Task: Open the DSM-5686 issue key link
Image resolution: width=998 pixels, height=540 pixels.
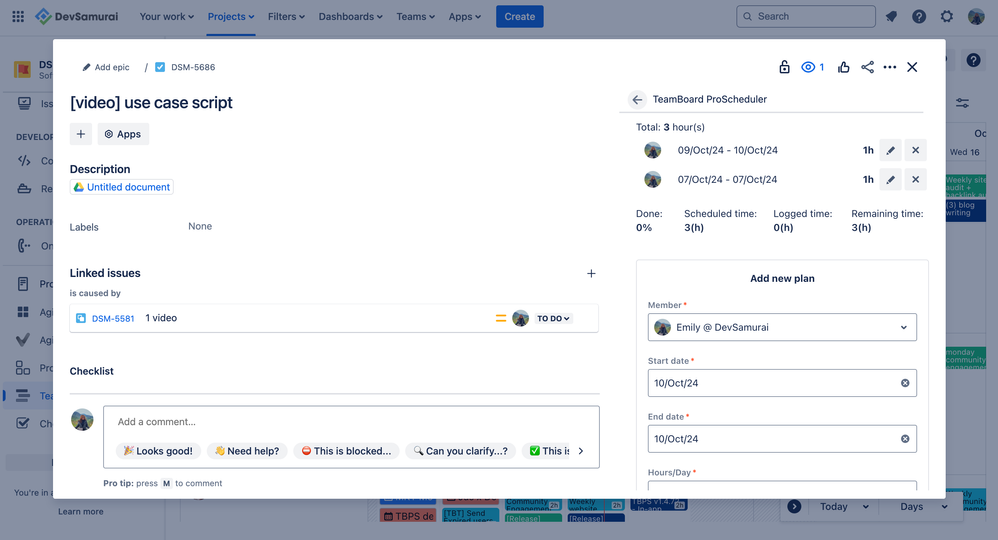Action: pyautogui.click(x=193, y=67)
